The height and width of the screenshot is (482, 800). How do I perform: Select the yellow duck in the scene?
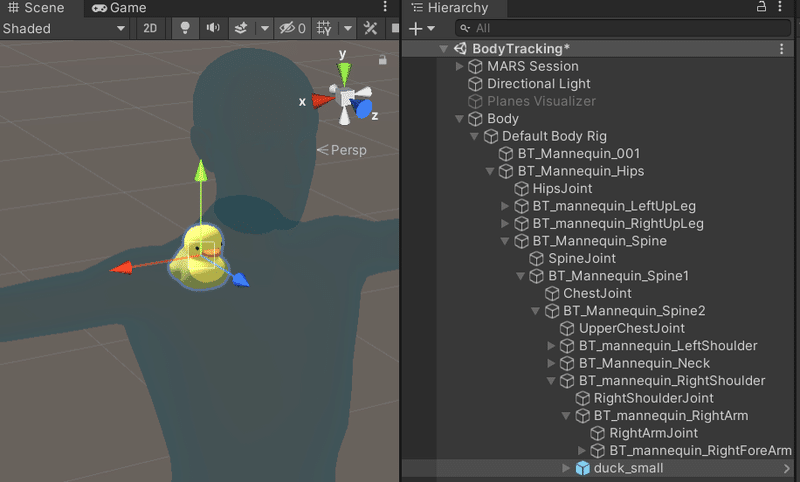coord(201,258)
